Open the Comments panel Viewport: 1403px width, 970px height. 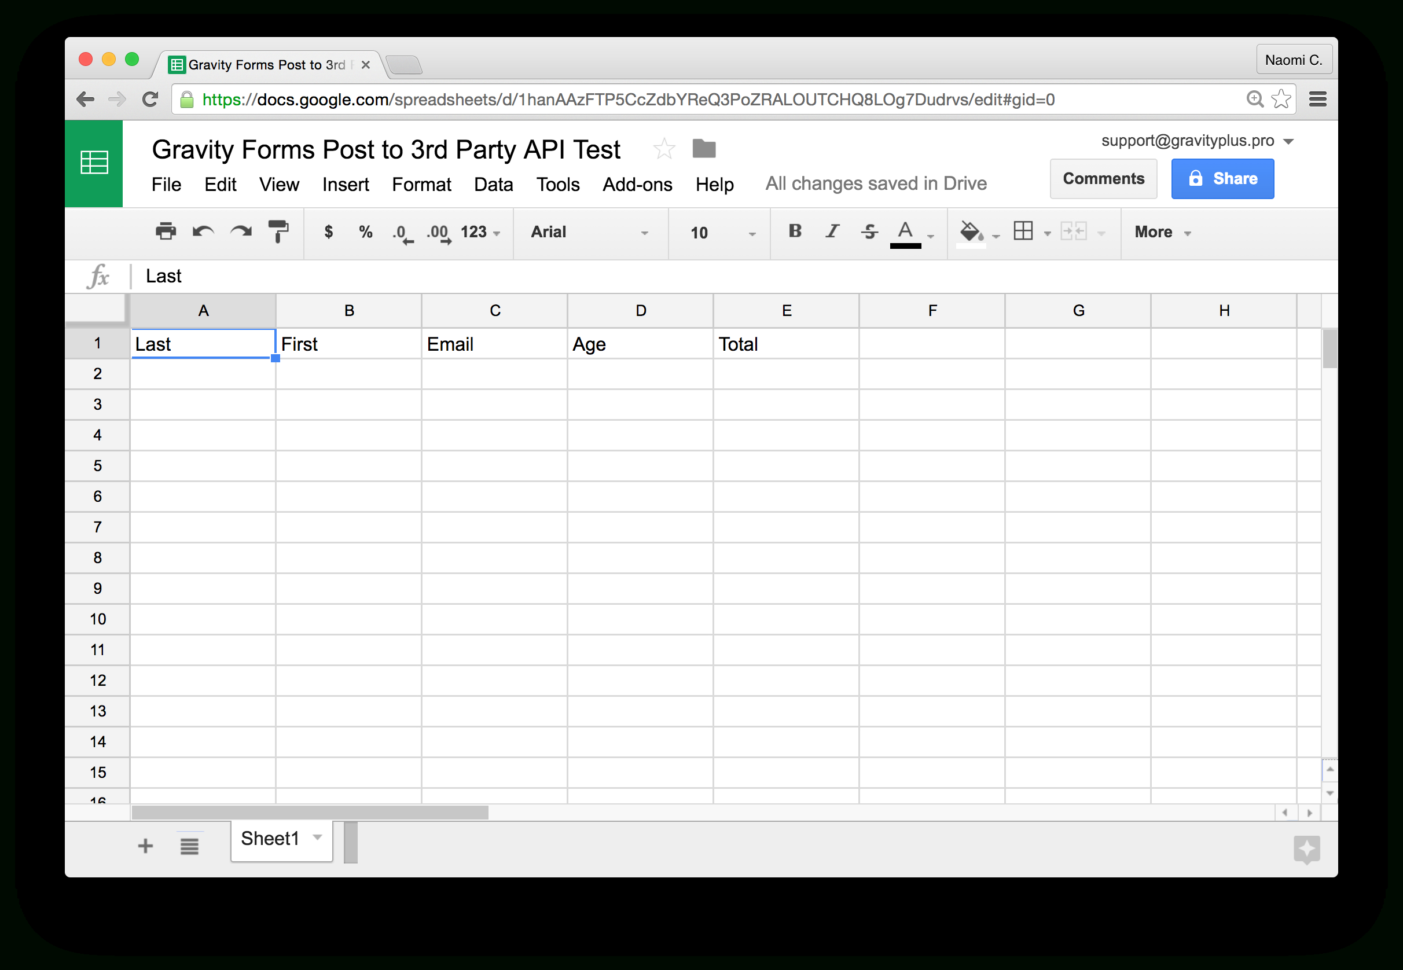1103,178
